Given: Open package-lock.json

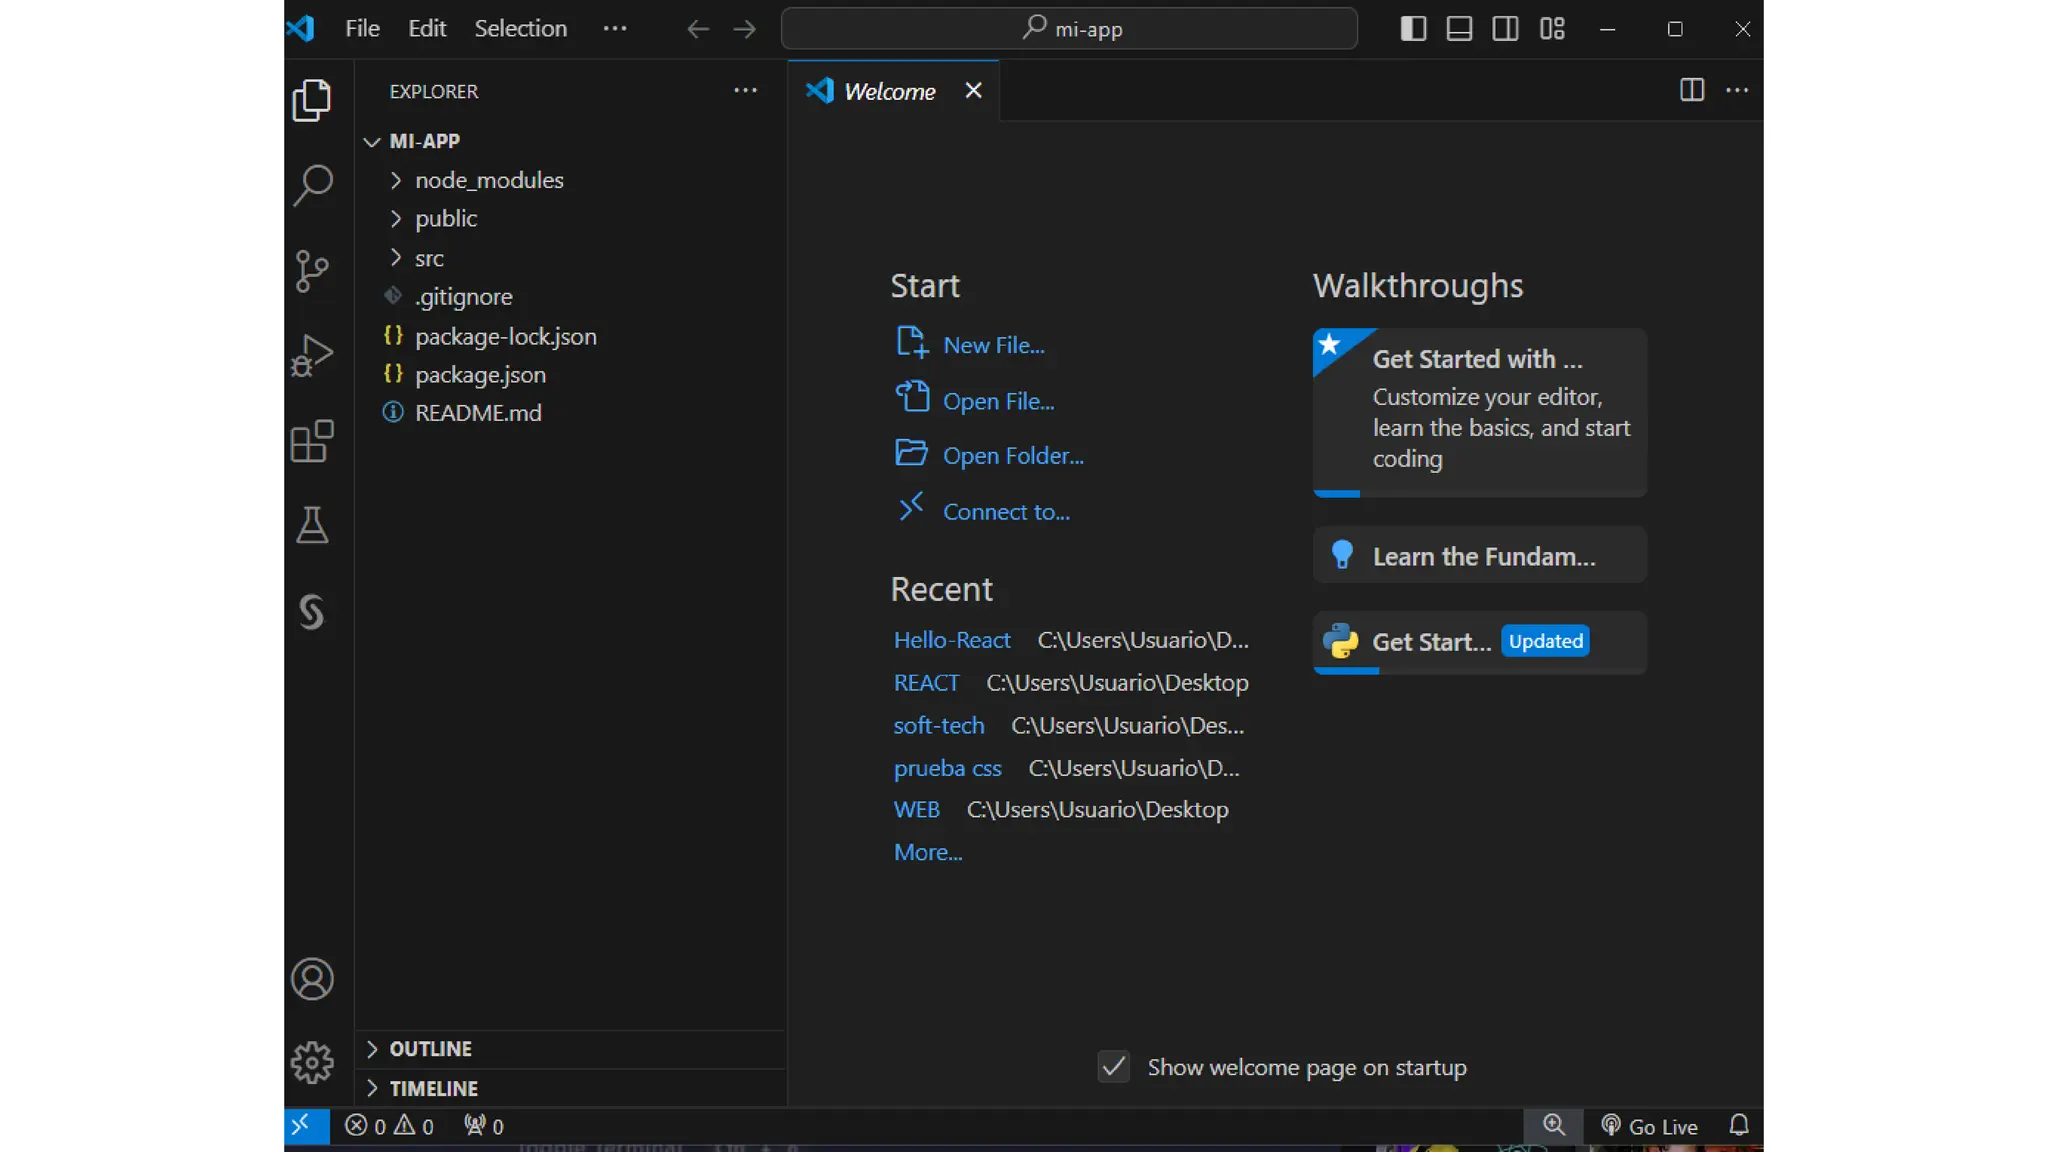Looking at the screenshot, I should pyautogui.click(x=570, y=336).
